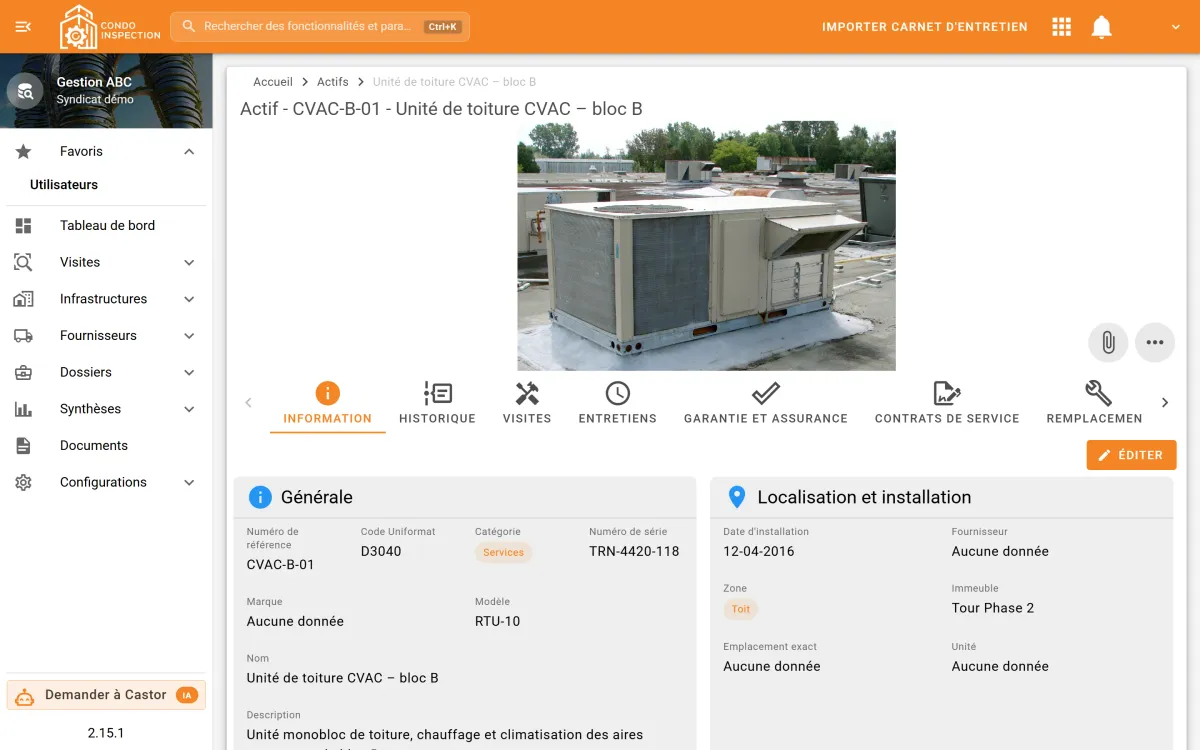Image resolution: width=1200 pixels, height=750 pixels.
Task: Focus the feature search field
Action: [319, 27]
